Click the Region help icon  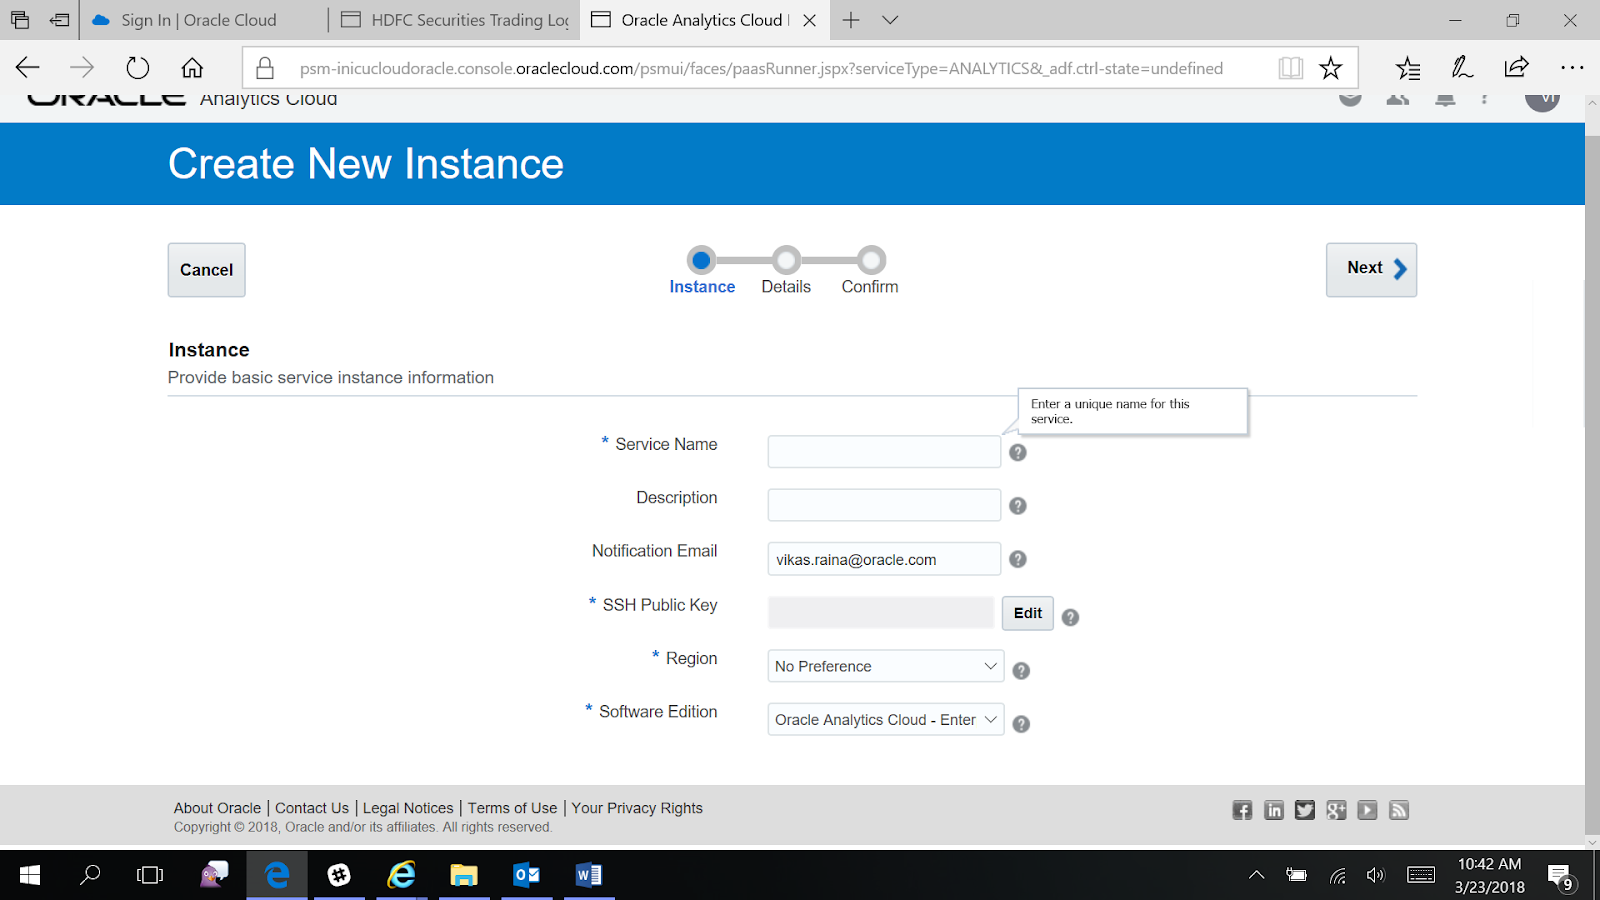(x=1021, y=670)
